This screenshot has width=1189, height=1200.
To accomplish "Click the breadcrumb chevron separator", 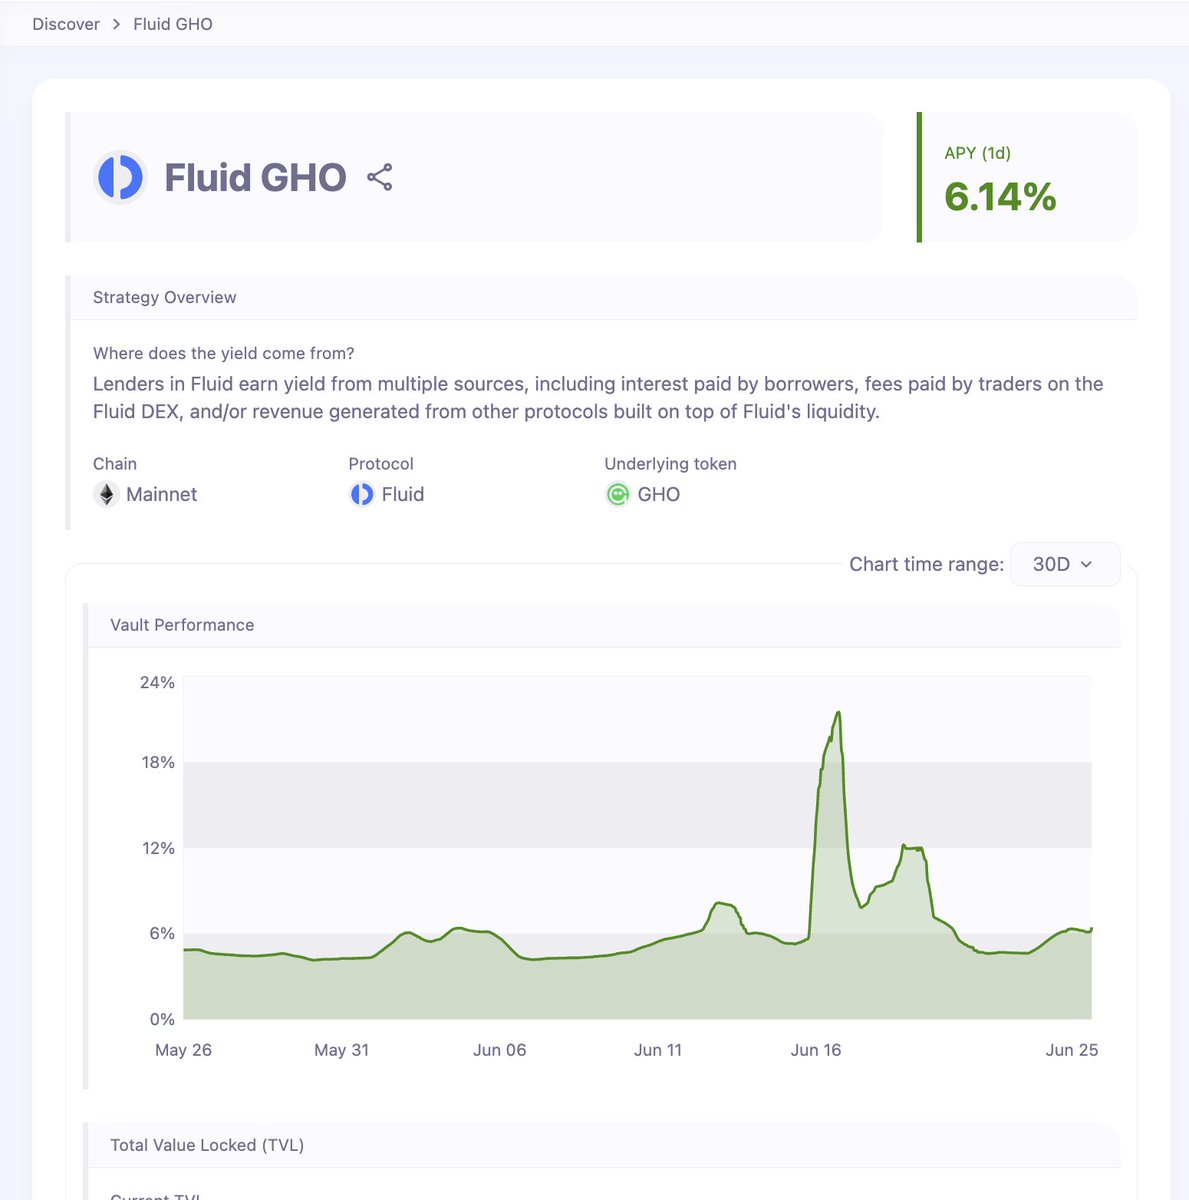I will coord(116,24).
